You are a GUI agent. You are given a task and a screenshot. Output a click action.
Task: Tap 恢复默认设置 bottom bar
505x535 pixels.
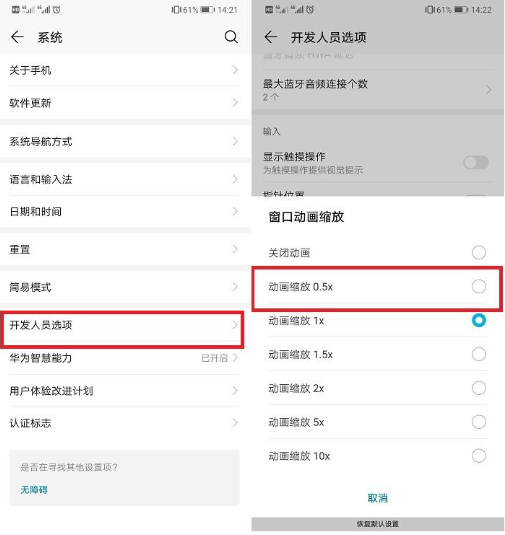pyautogui.click(x=378, y=524)
